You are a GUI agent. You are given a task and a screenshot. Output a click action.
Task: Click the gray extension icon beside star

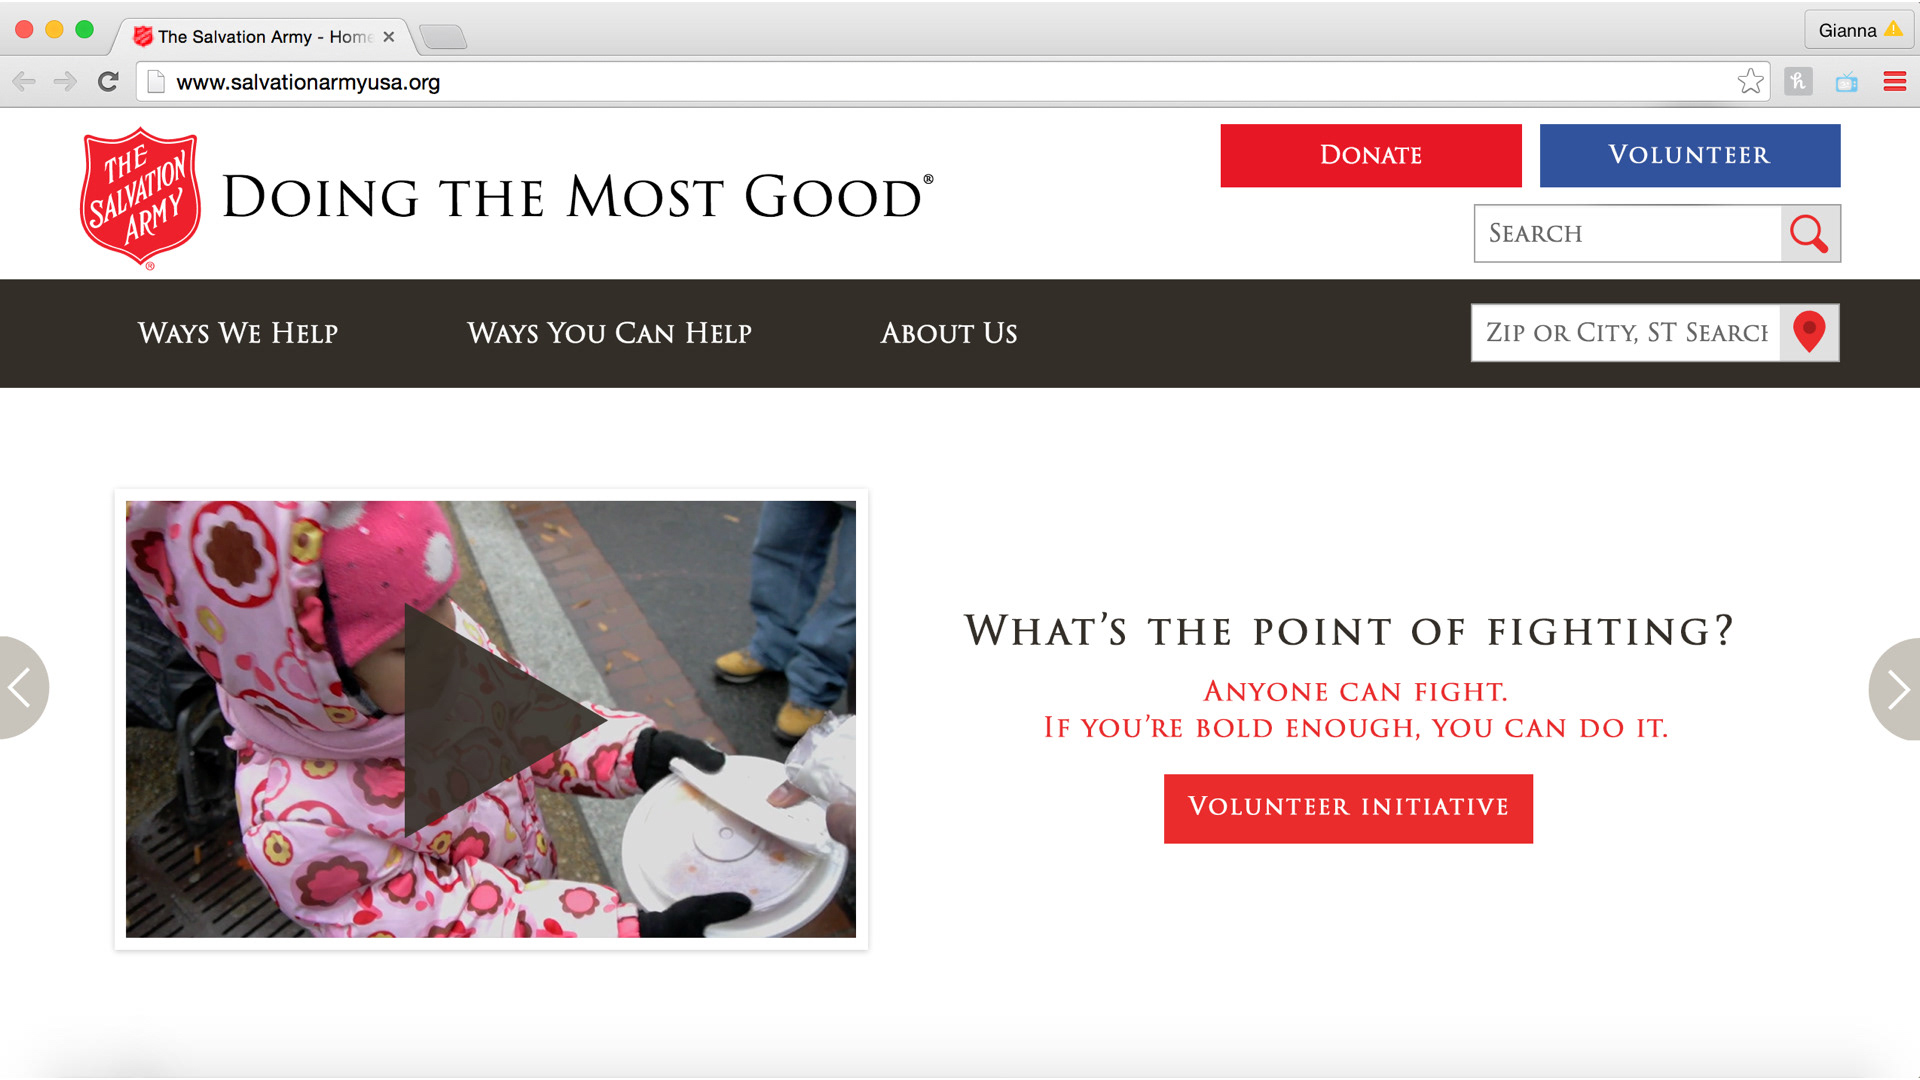click(1798, 82)
